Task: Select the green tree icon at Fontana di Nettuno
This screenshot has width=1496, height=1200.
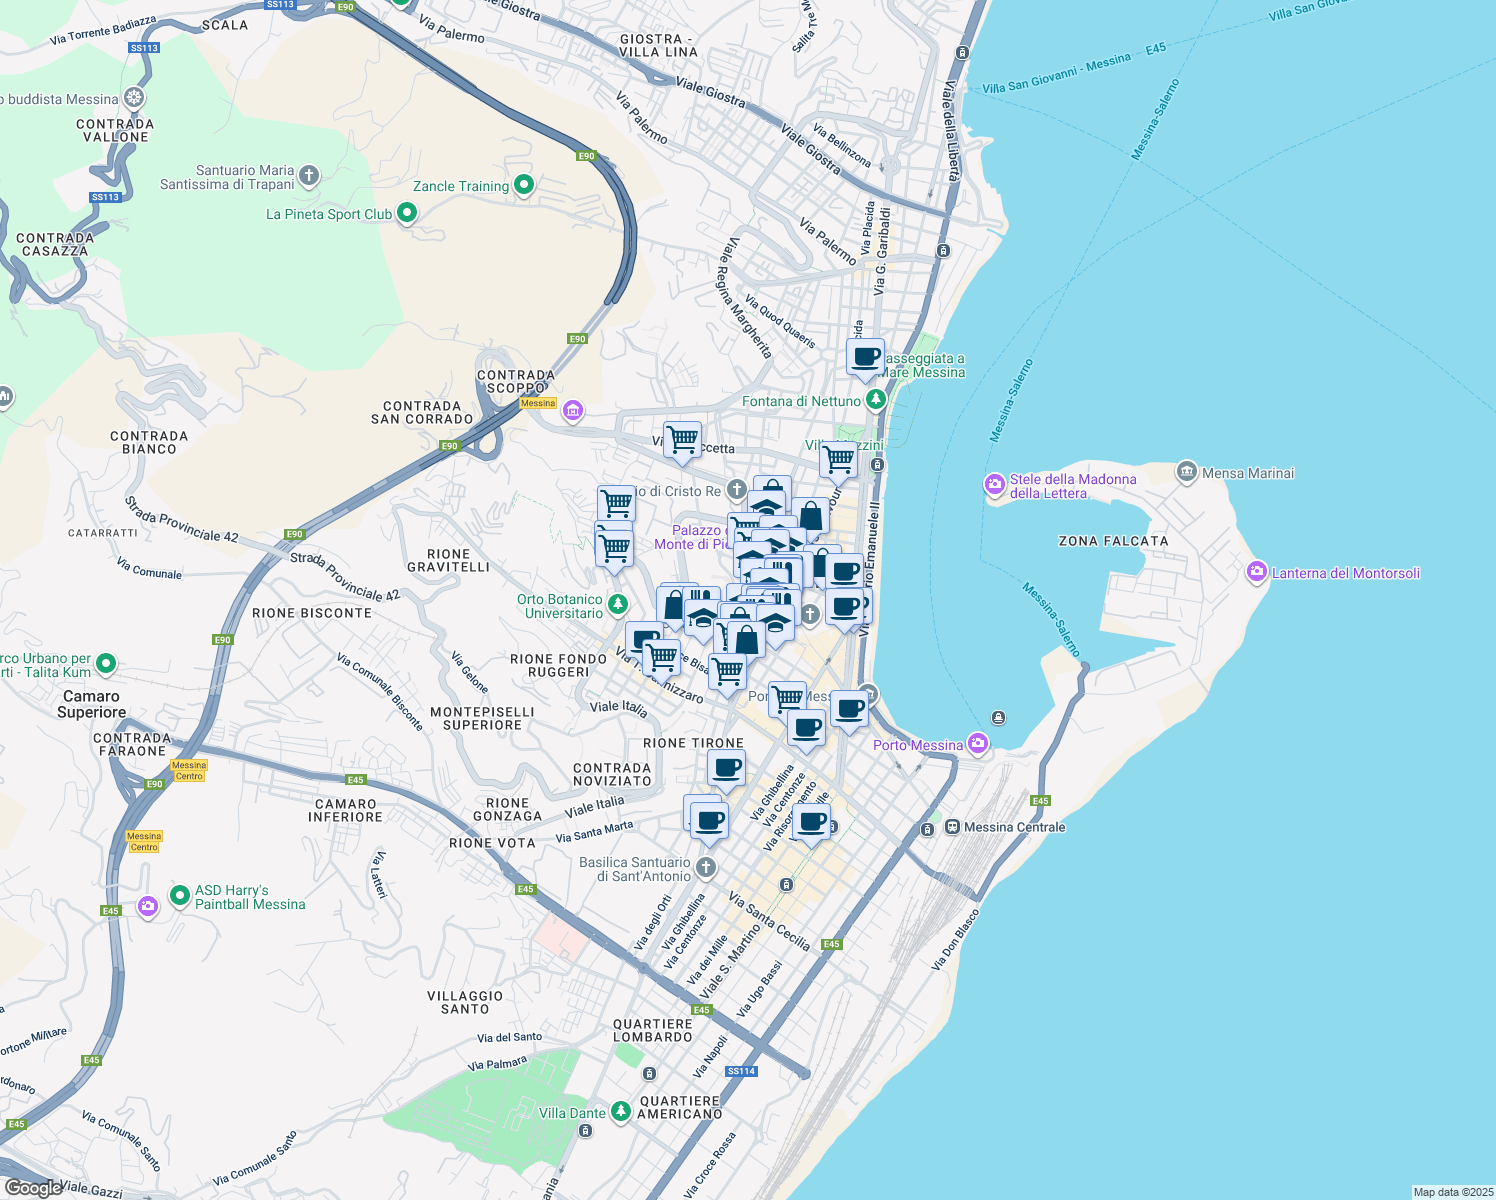Action: tap(875, 397)
